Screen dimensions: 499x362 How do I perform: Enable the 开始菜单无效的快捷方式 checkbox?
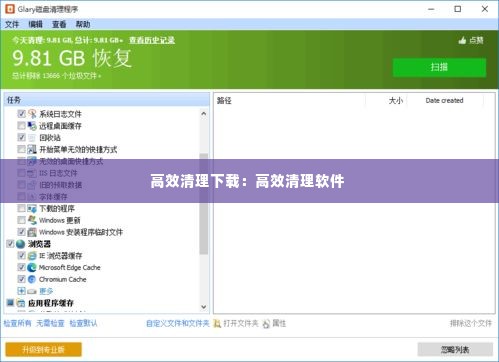(x=21, y=149)
